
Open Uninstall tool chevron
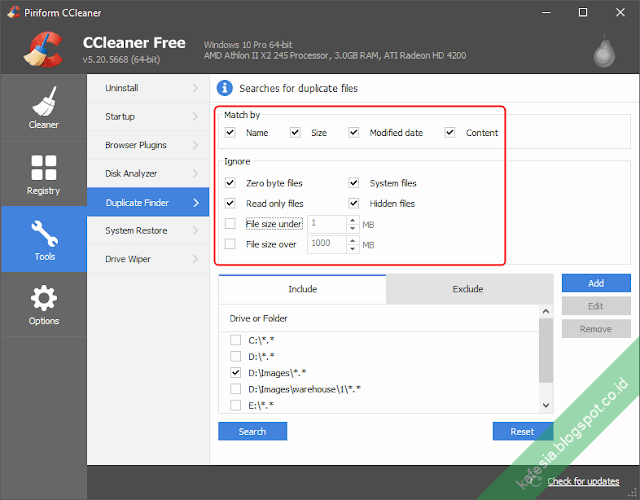click(x=196, y=88)
